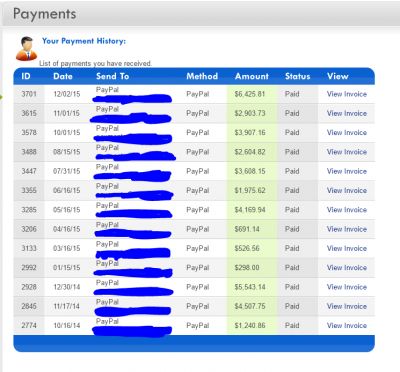View invoice for the 10/01/15 payment
Viewport: 400px width, 372px height.
pos(347,133)
